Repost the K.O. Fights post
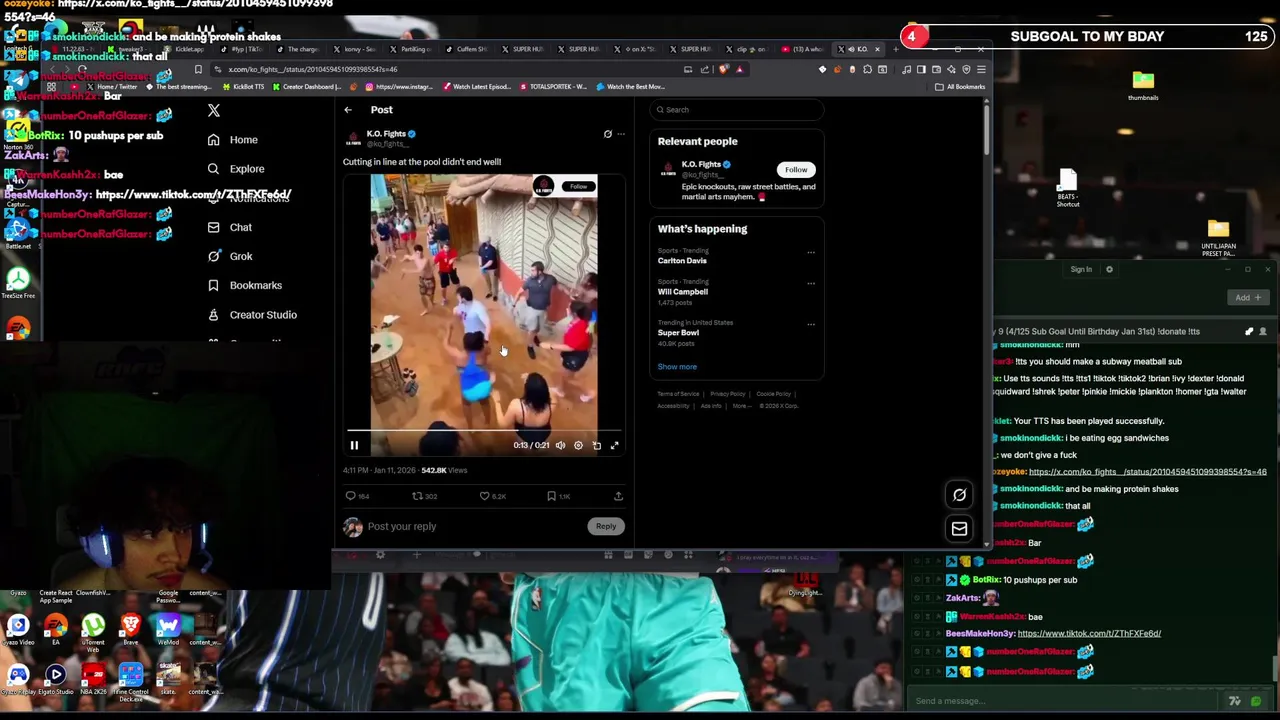Image resolution: width=1280 pixels, height=720 pixels. (x=417, y=496)
